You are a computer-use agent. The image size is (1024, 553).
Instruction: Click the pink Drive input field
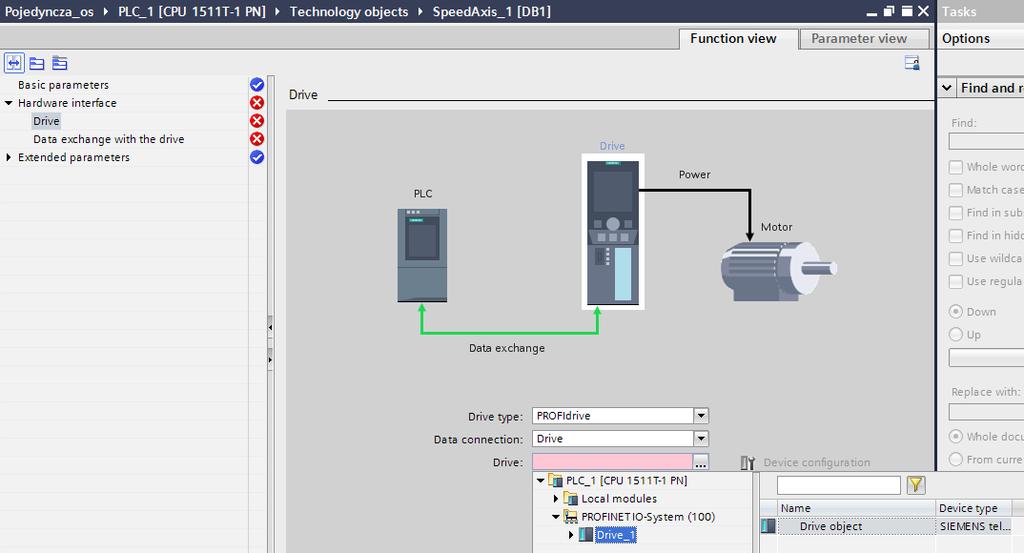click(612, 462)
